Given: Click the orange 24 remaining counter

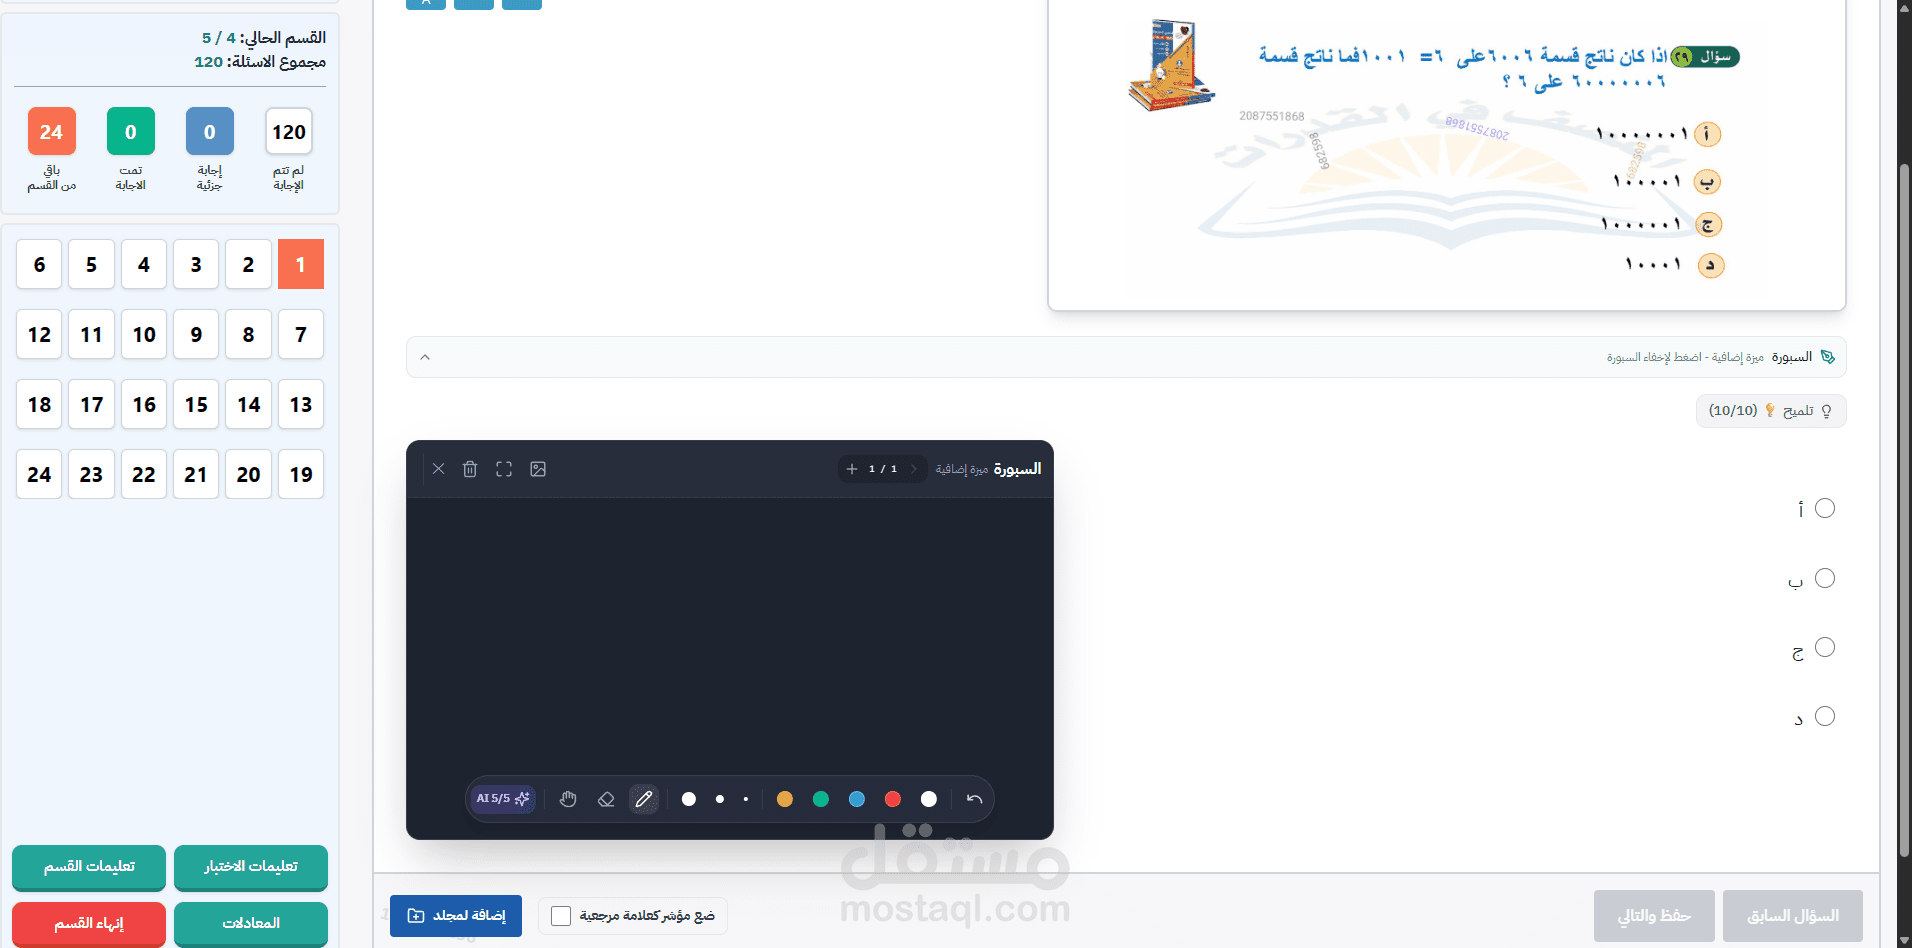Looking at the screenshot, I should click(x=52, y=131).
